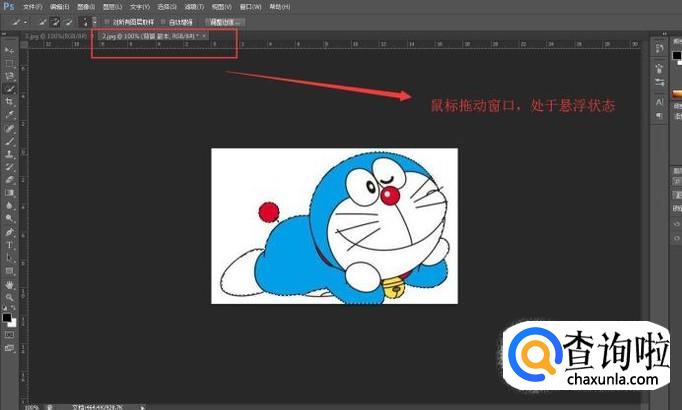682x410 pixels.
Task: Select the Quick Selection tool
Action: (9, 89)
